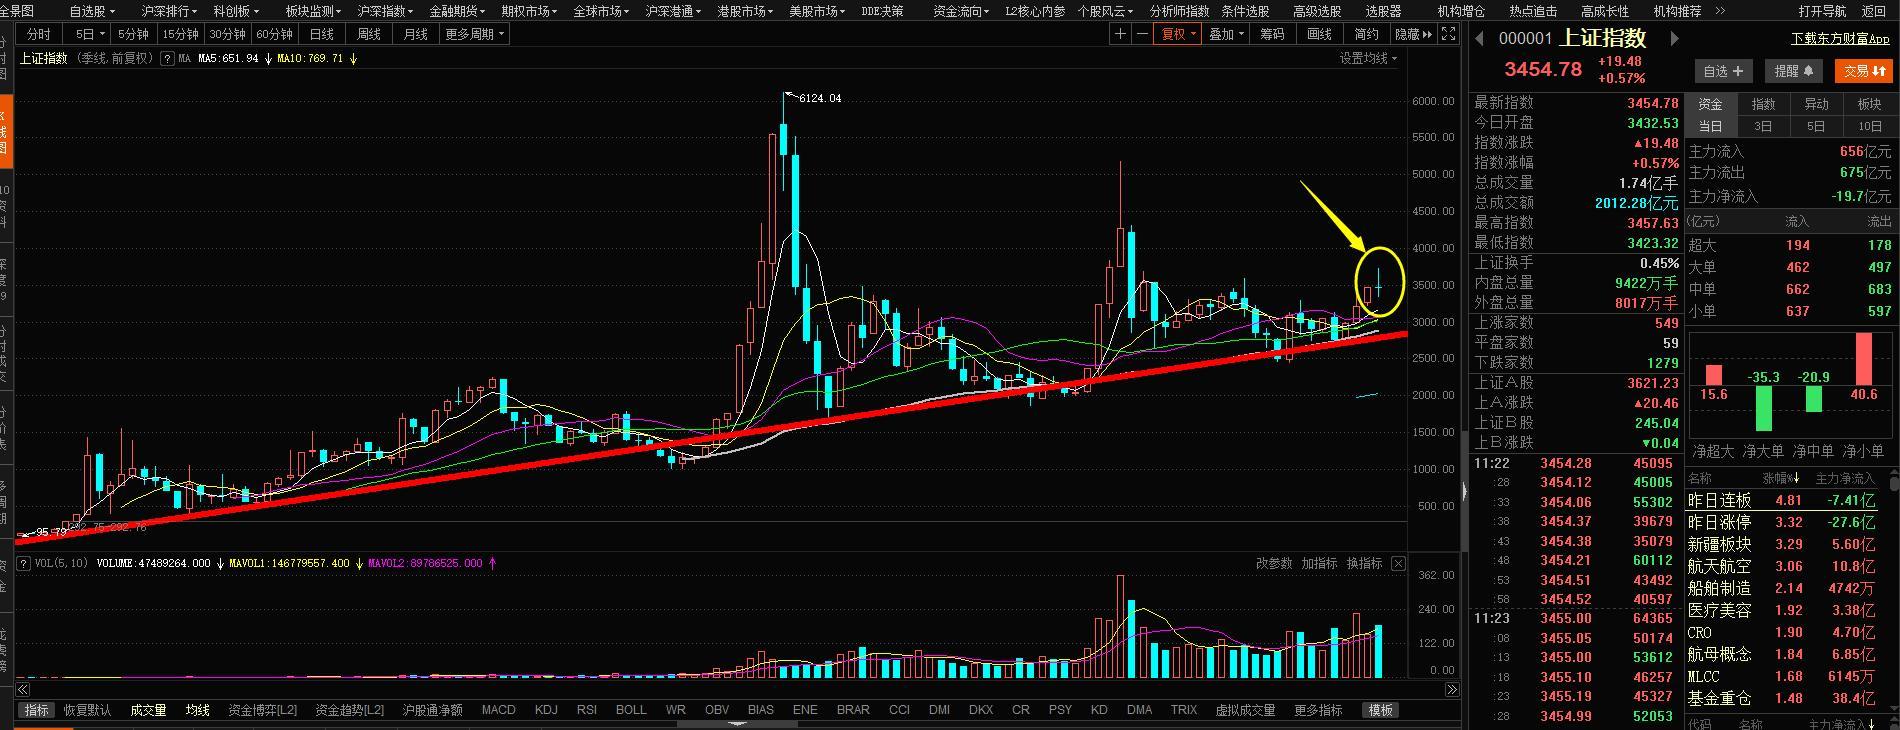Select 模板 template toggle
Screen dimensions: 1900x730
point(1381,710)
